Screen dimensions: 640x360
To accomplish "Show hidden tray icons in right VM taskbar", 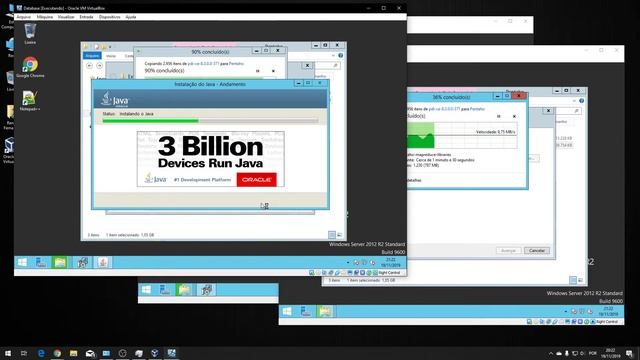I will (x=565, y=311).
